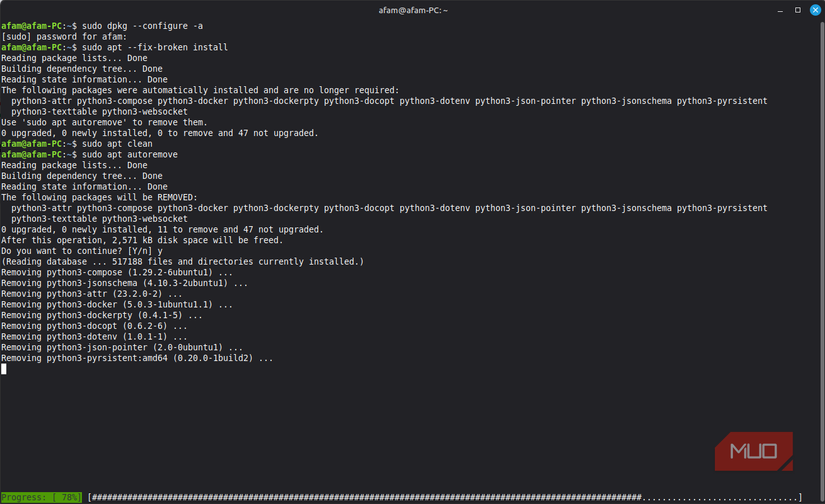825x504 pixels.
Task: Click the green Progress 78% label
Action: point(41,497)
